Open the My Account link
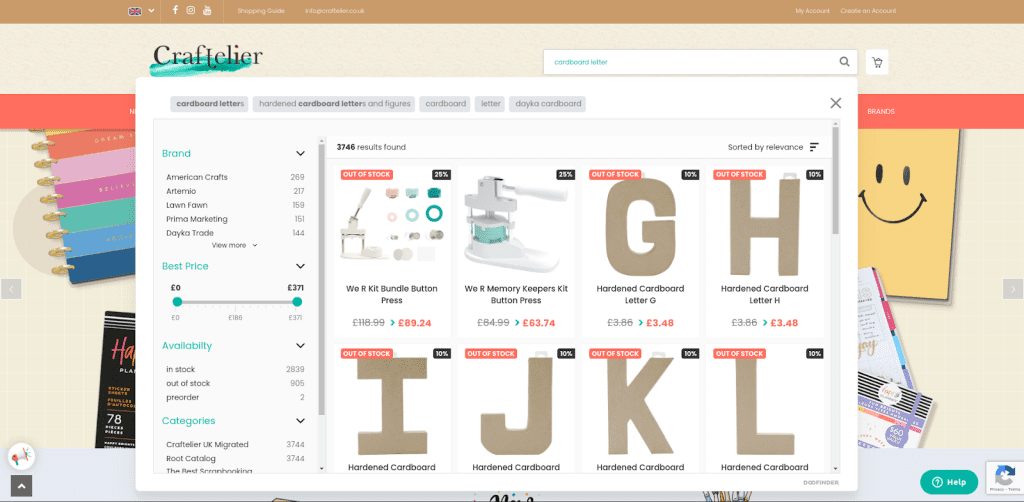 click(x=812, y=11)
